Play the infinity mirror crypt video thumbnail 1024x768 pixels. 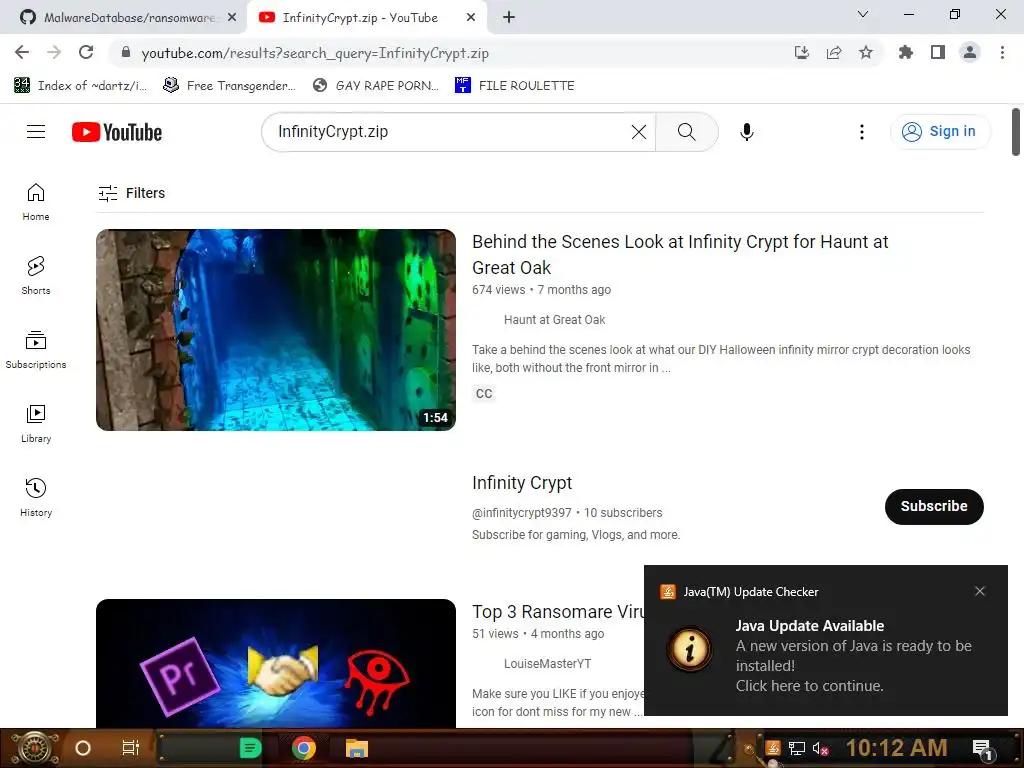pos(276,330)
